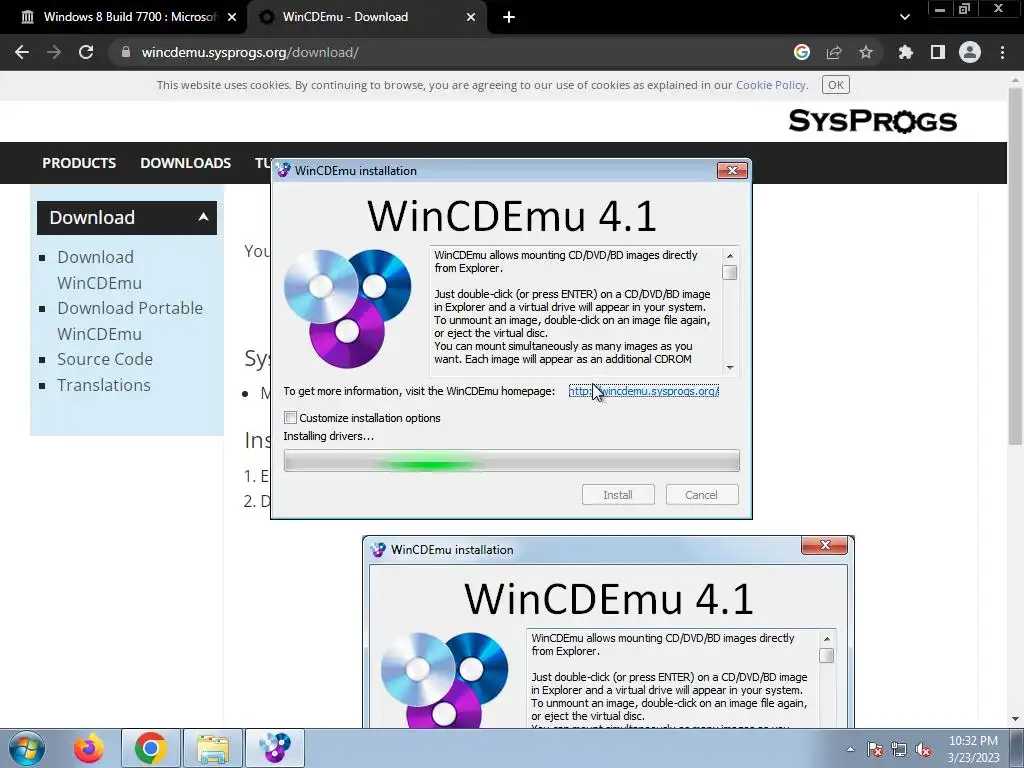Cancel the WinCDEmu installation
Viewport: 1024px width, 768px height.
tap(702, 494)
